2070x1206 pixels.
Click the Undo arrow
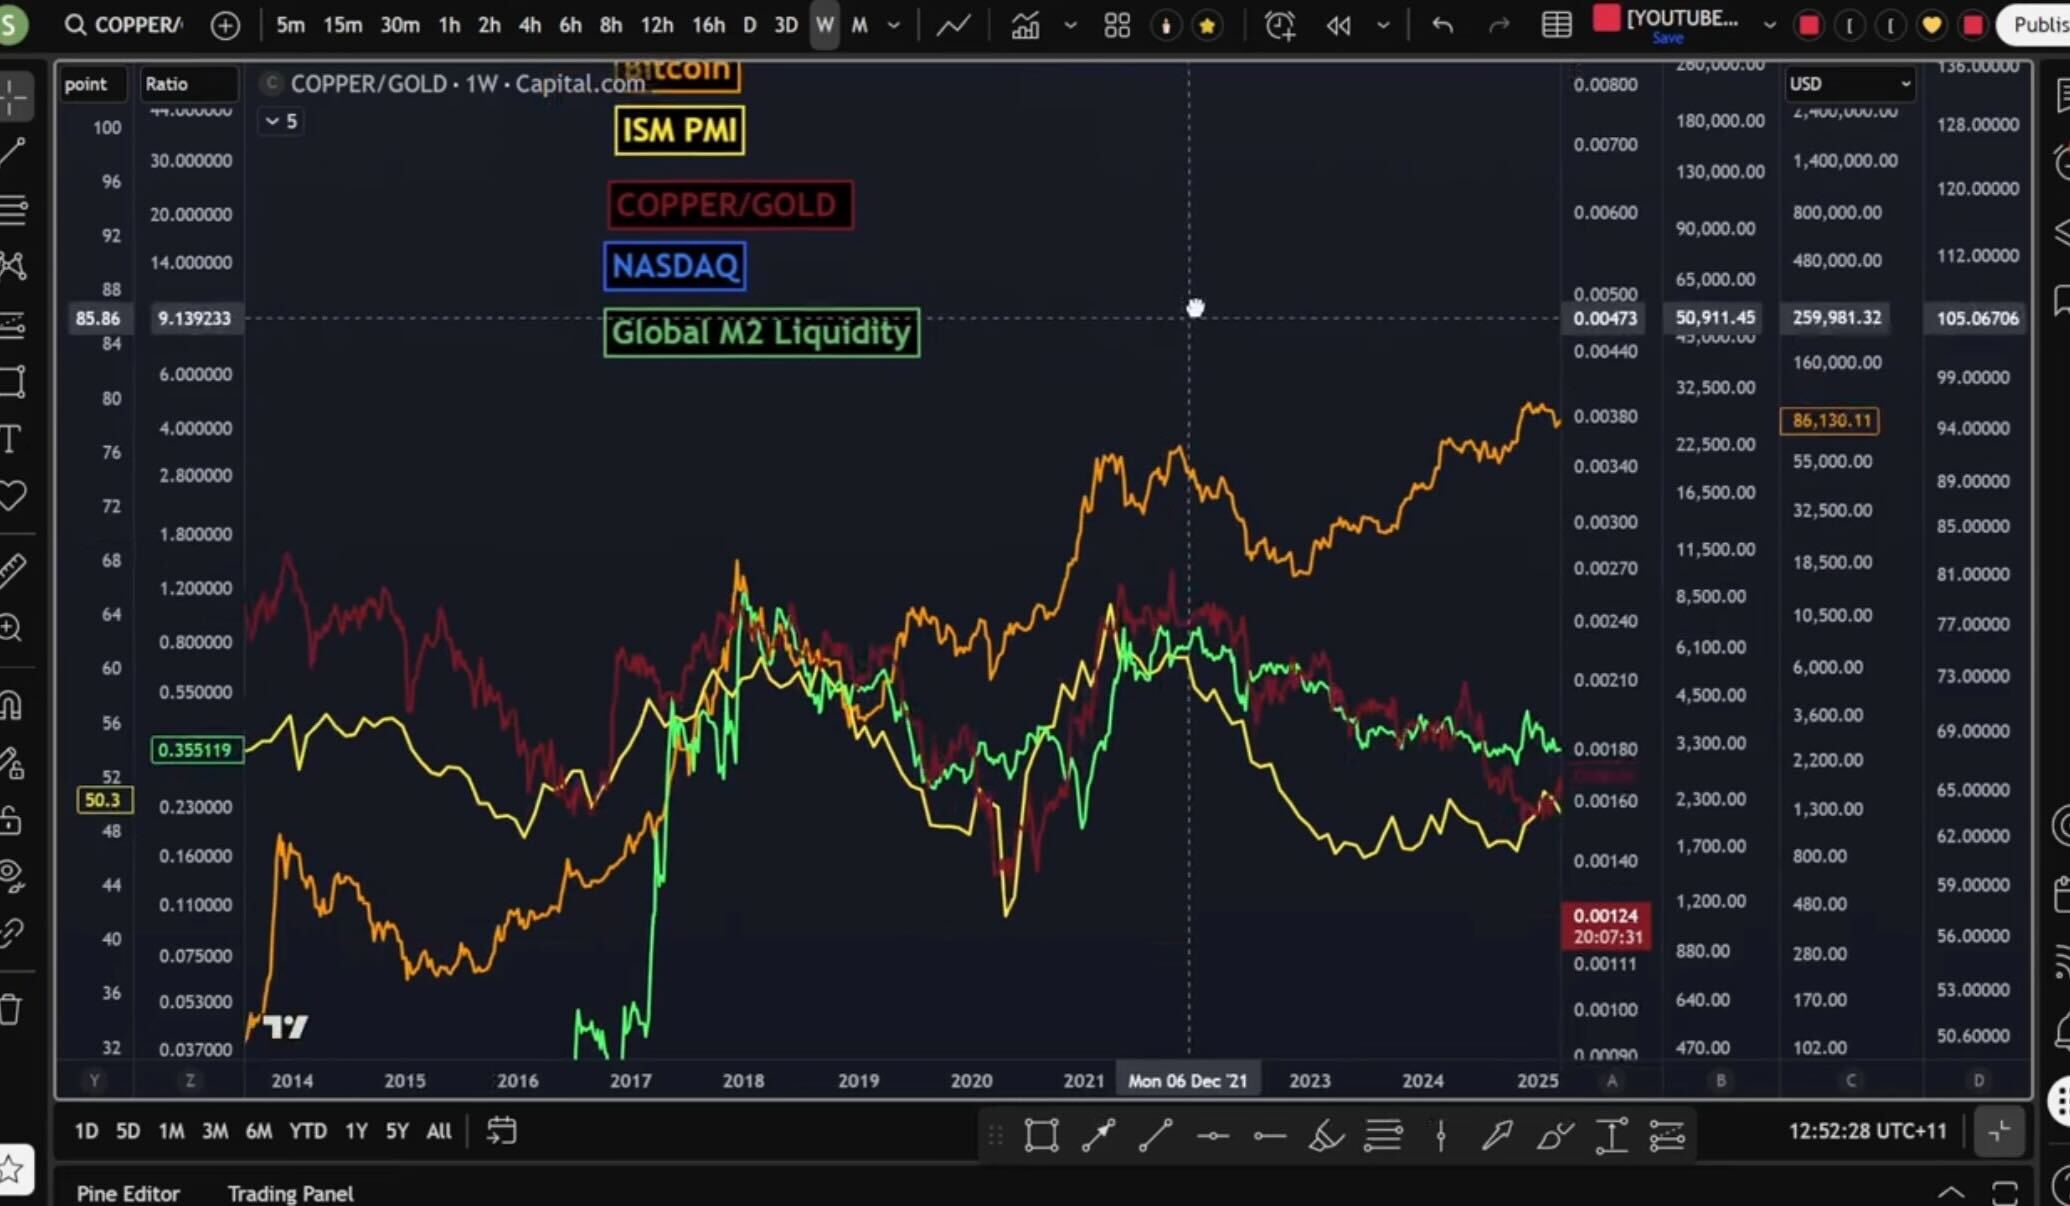click(x=1441, y=25)
